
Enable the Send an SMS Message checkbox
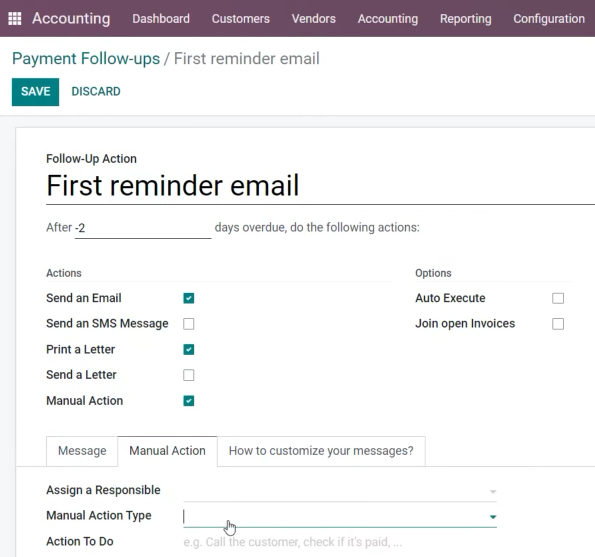(189, 324)
